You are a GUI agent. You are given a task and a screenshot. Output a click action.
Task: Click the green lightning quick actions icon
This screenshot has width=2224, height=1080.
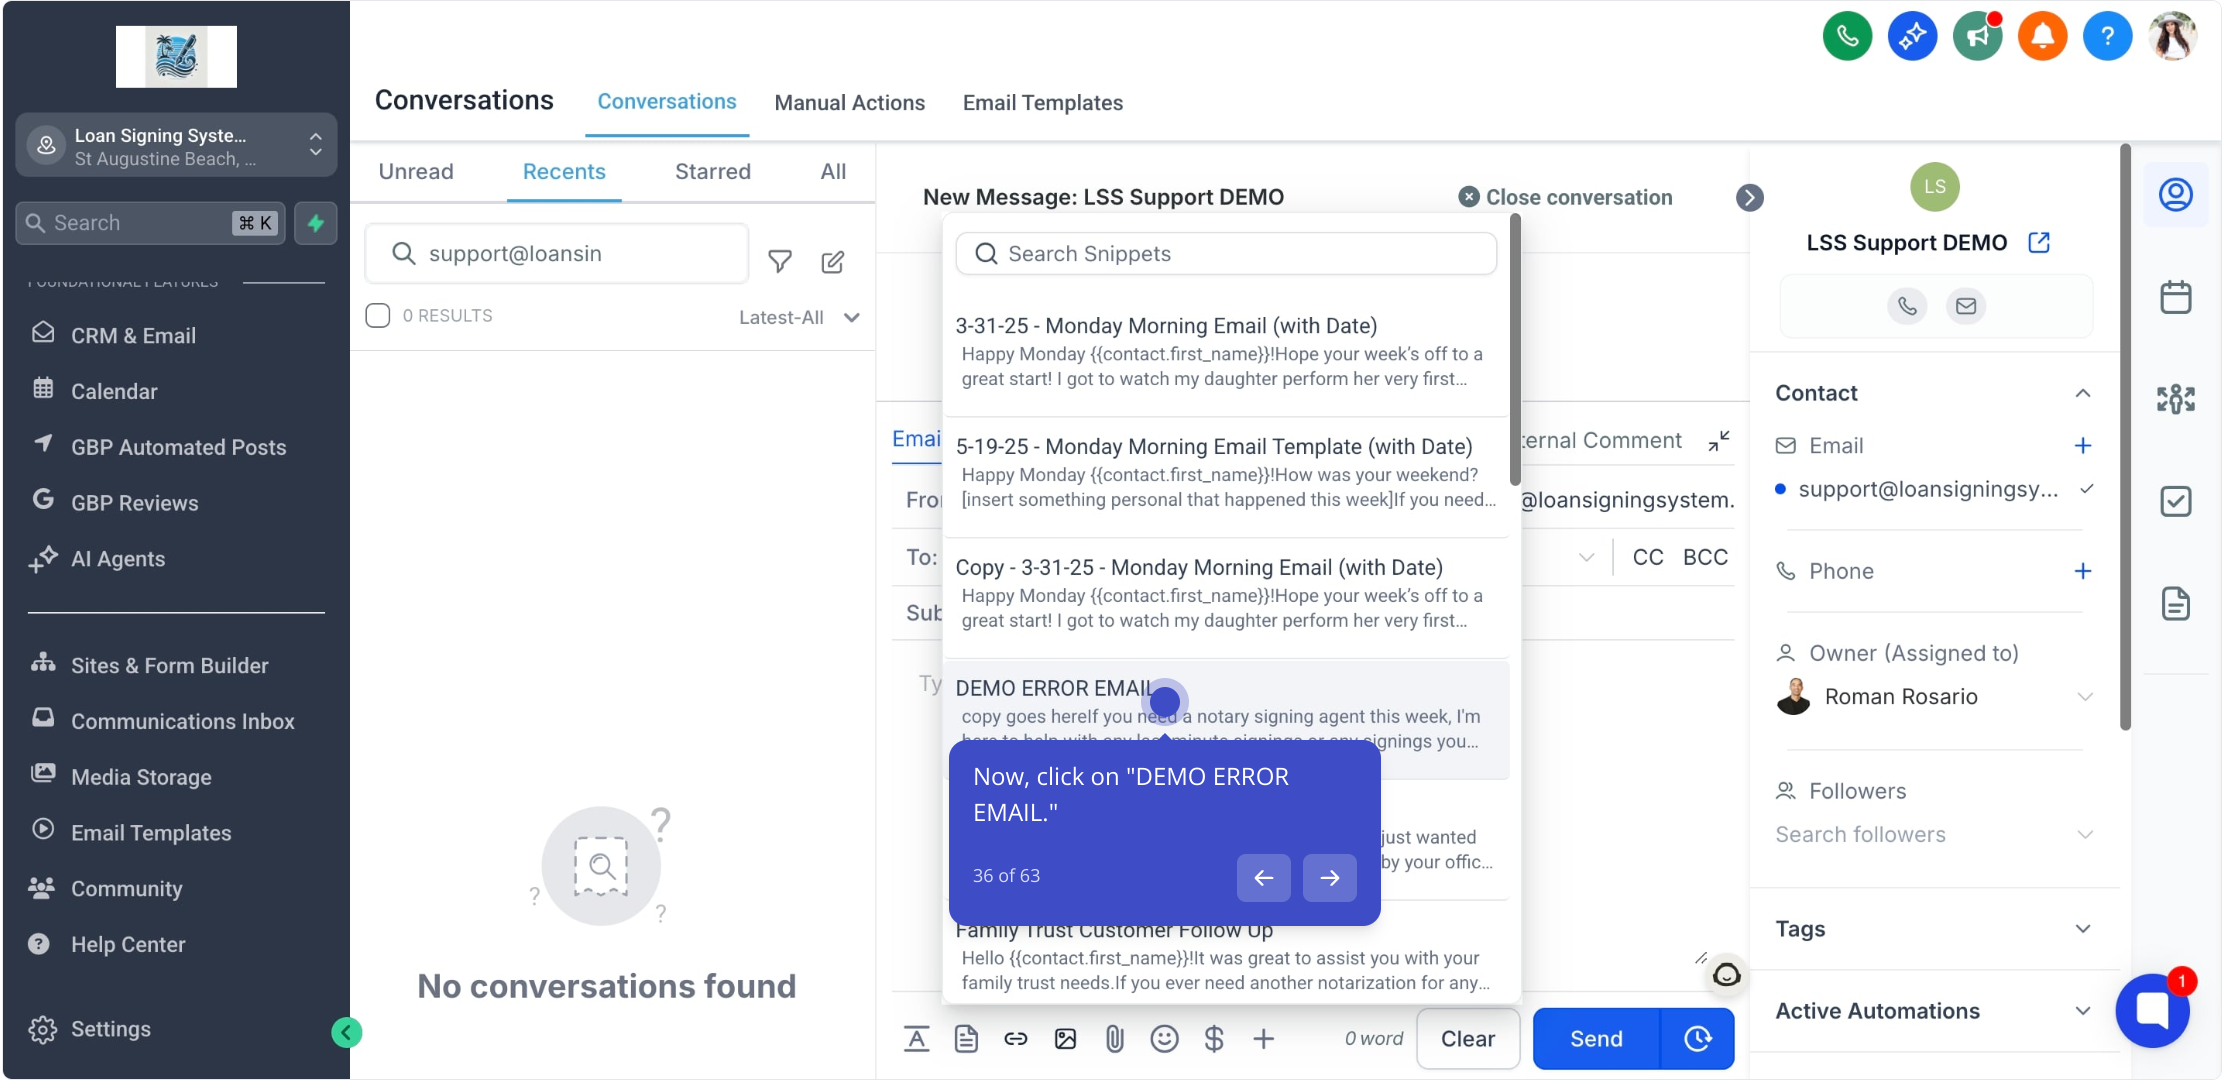(x=316, y=223)
